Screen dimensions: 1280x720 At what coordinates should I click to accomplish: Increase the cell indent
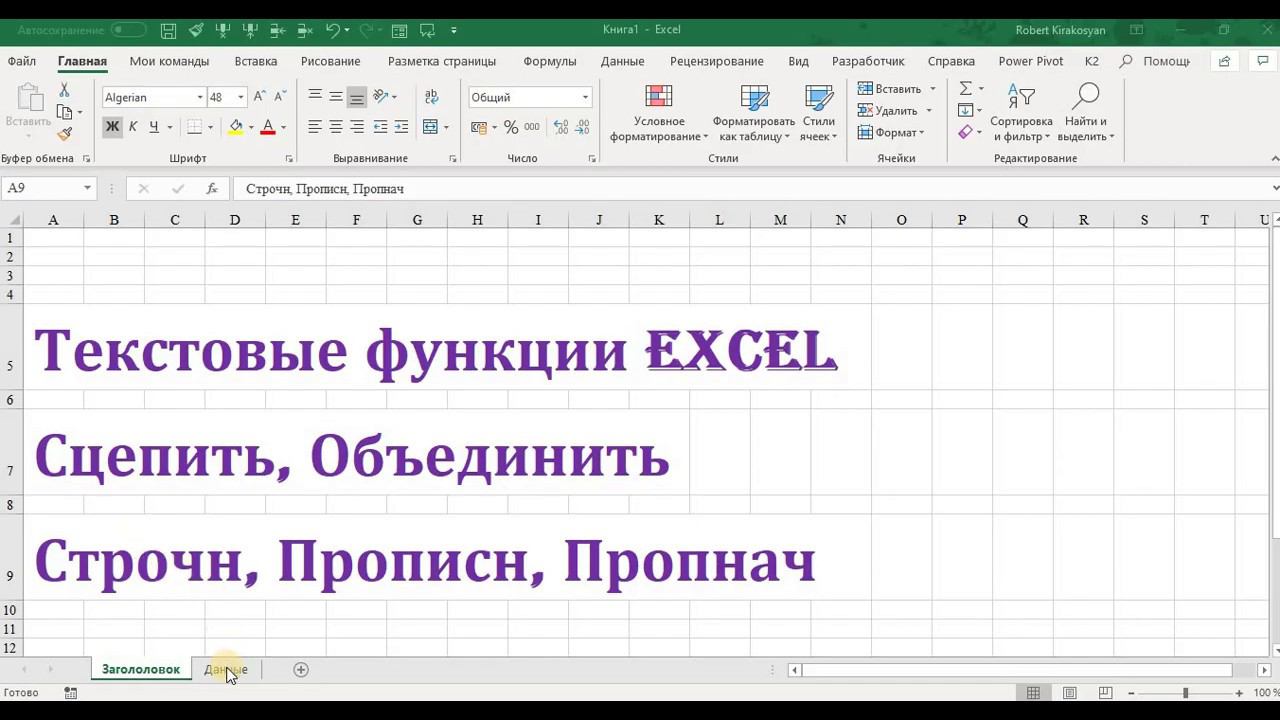(401, 127)
